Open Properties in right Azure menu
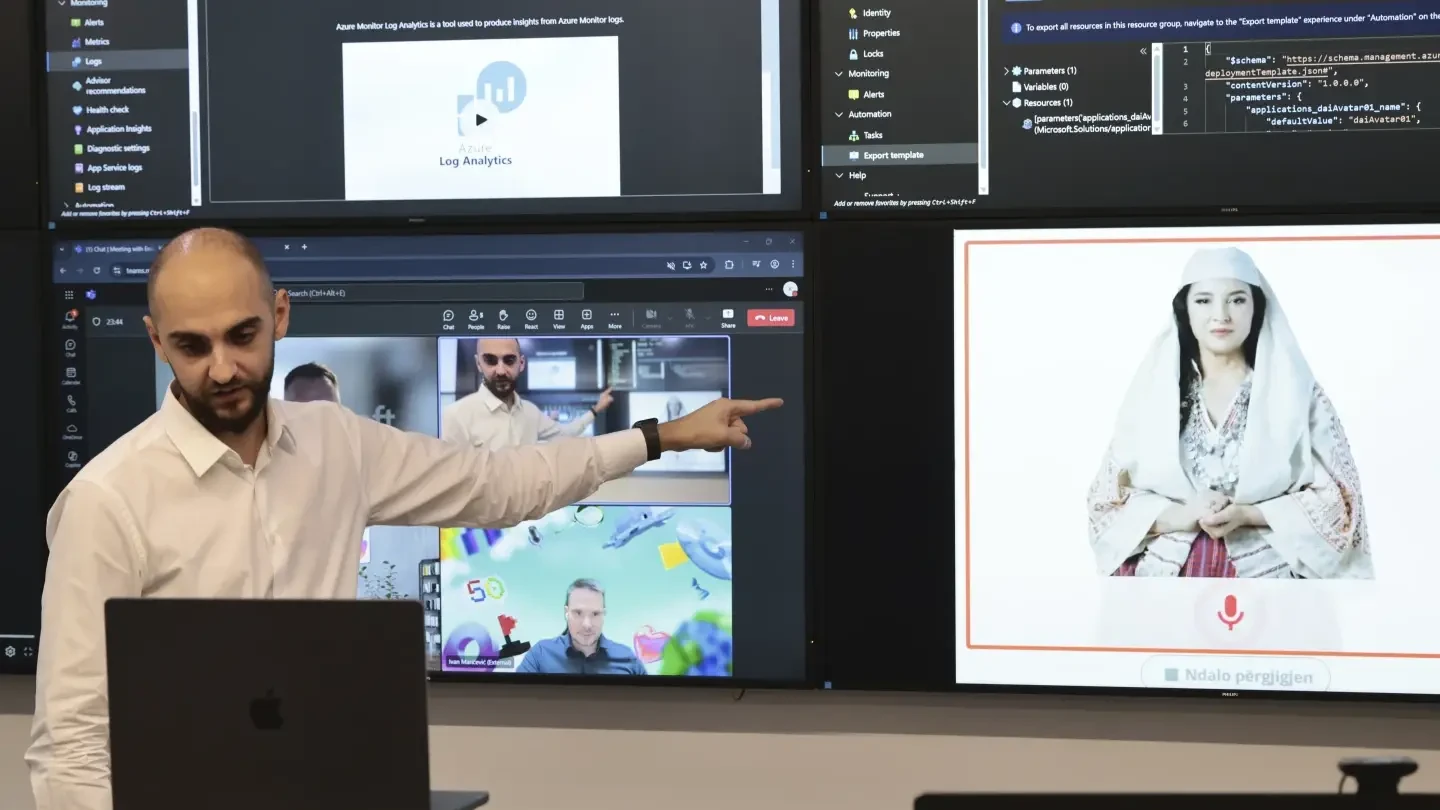The width and height of the screenshot is (1440, 810). tap(874, 33)
